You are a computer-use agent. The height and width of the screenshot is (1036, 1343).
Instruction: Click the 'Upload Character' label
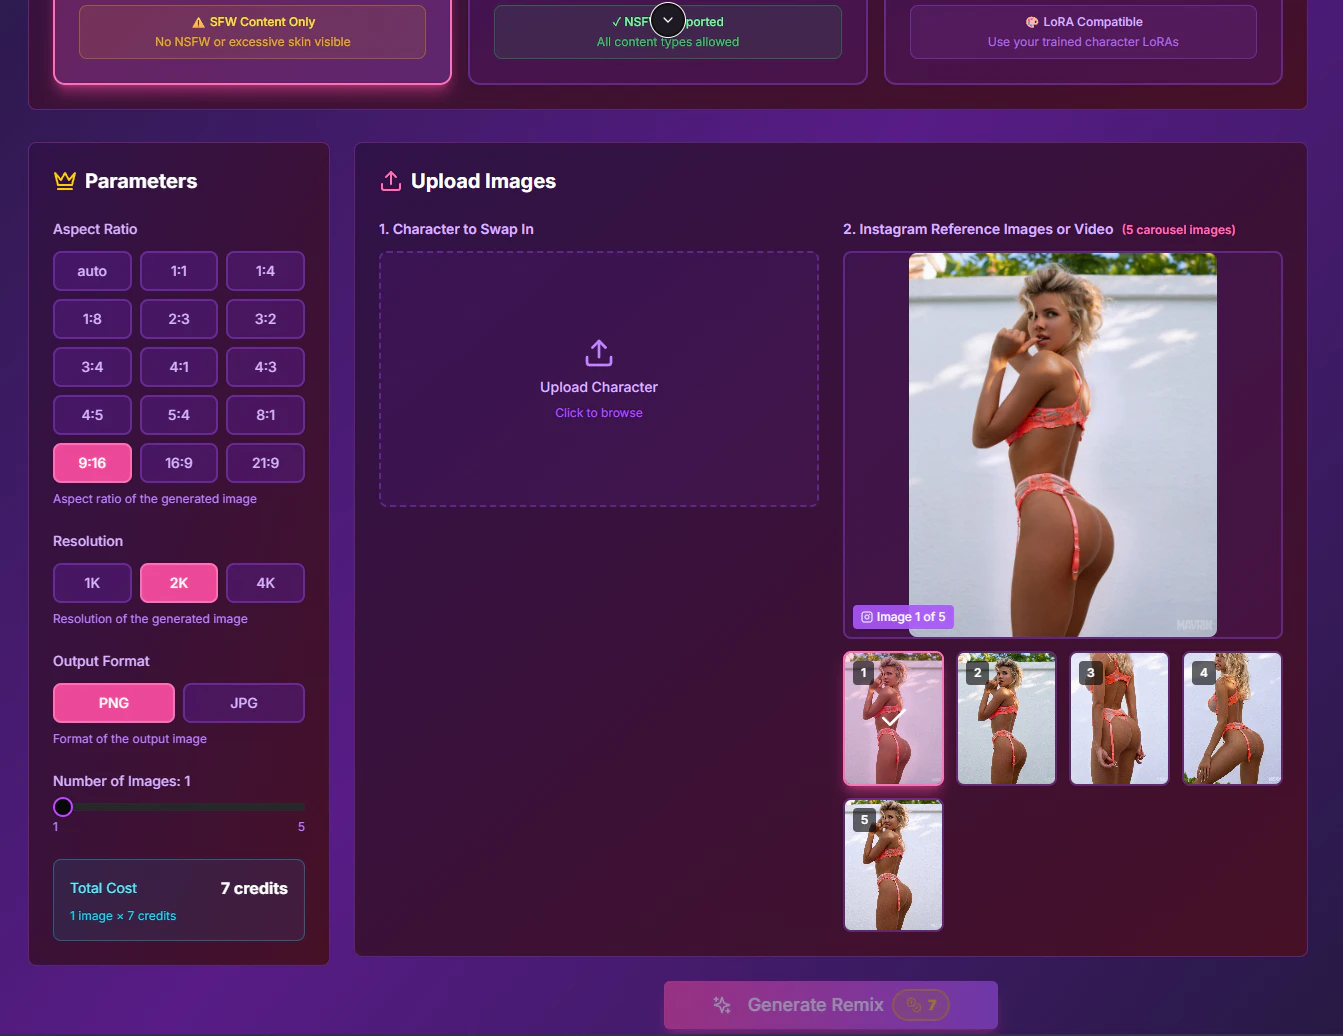(x=599, y=387)
